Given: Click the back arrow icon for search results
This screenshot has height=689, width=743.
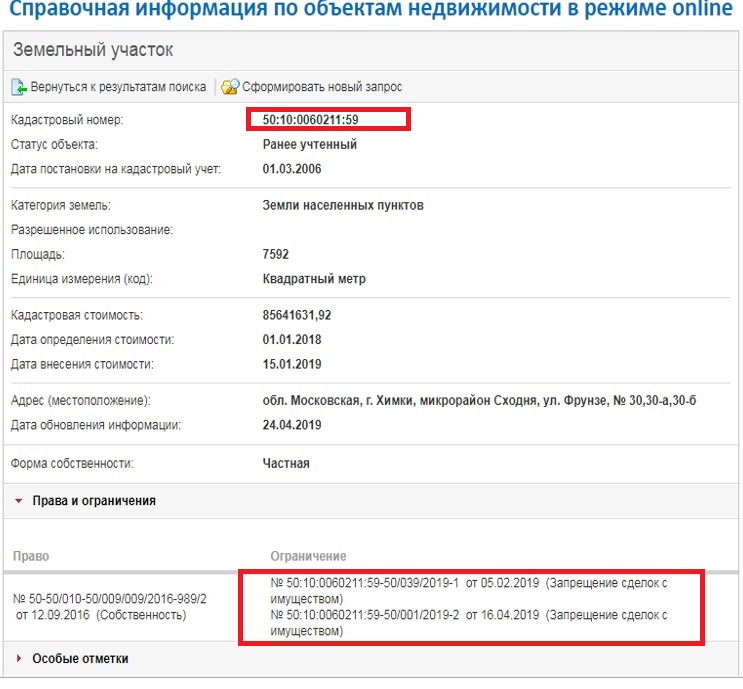Looking at the screenshot, I should pyautogui.click(x=18, y=87).
